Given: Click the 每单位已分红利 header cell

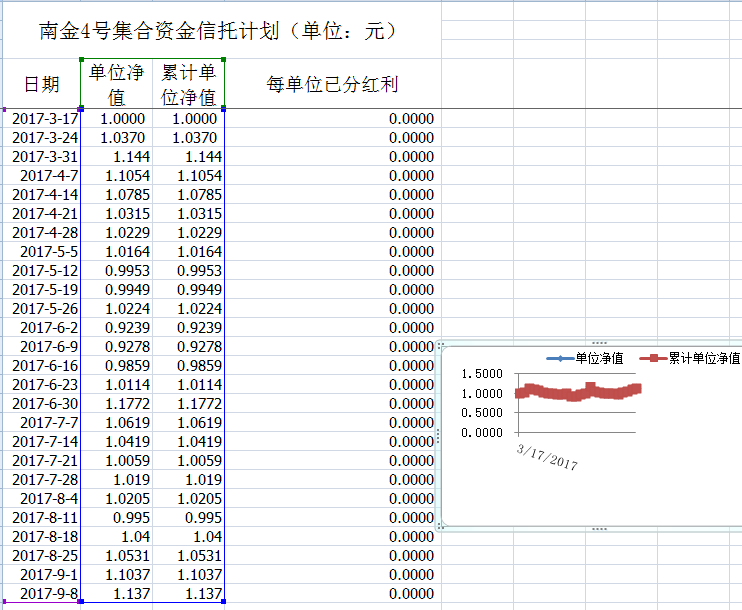Looking at the screenshot, I should 332,84.
